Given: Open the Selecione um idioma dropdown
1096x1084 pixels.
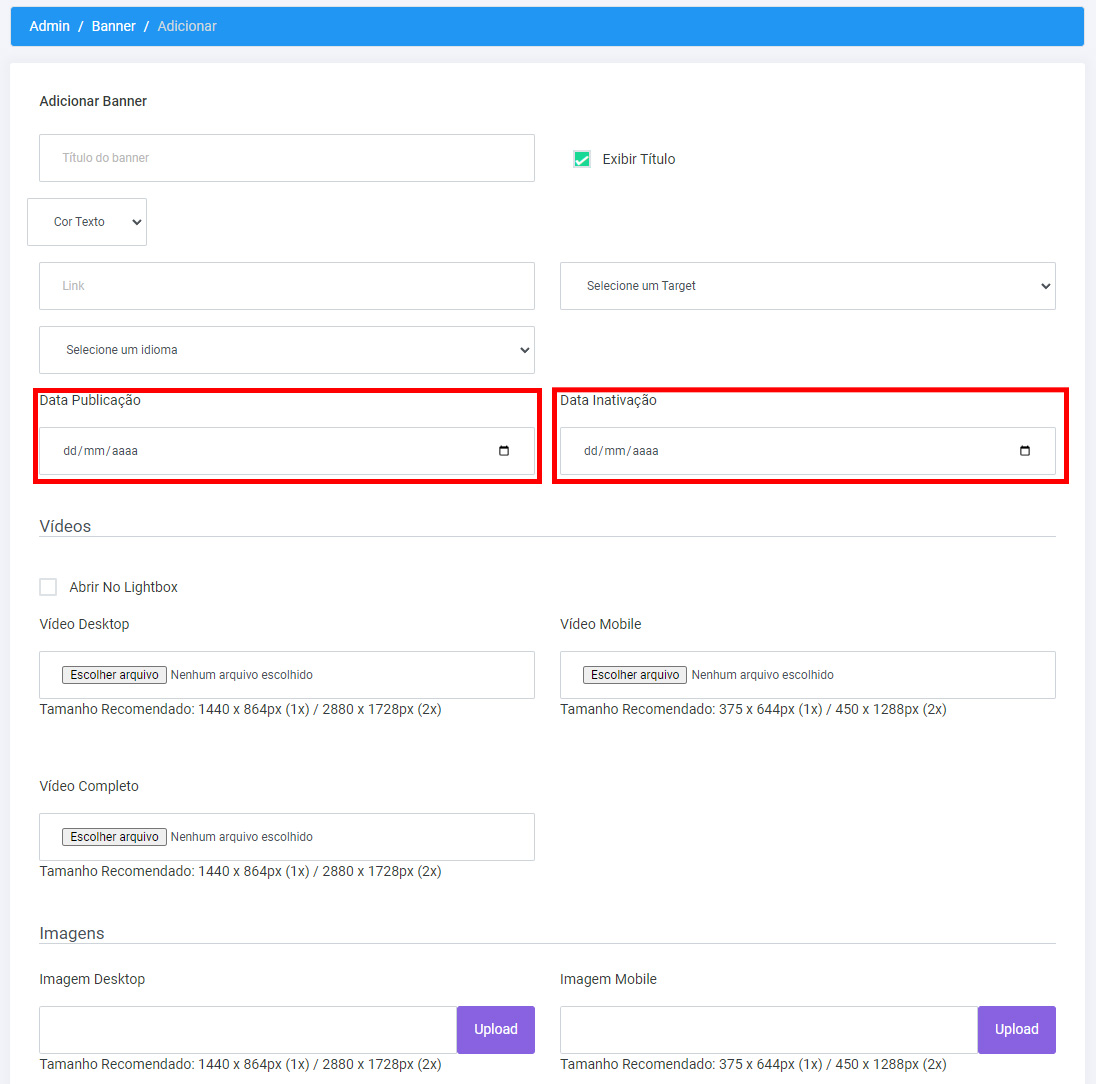Looking at the screenshot, I should click(x=287, y=349).
